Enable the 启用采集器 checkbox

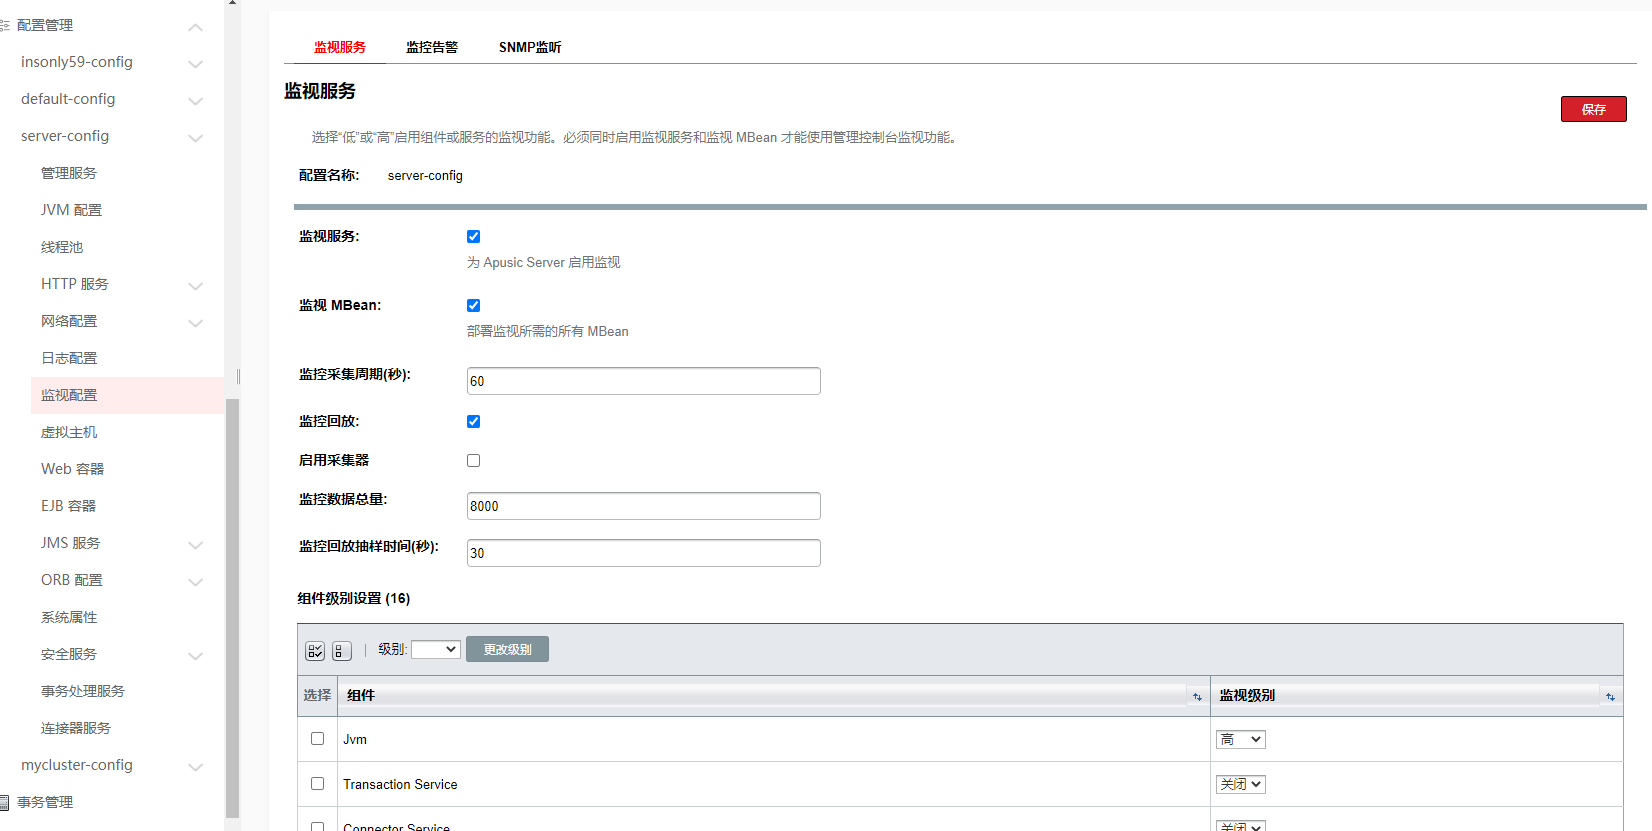[474, 461]
